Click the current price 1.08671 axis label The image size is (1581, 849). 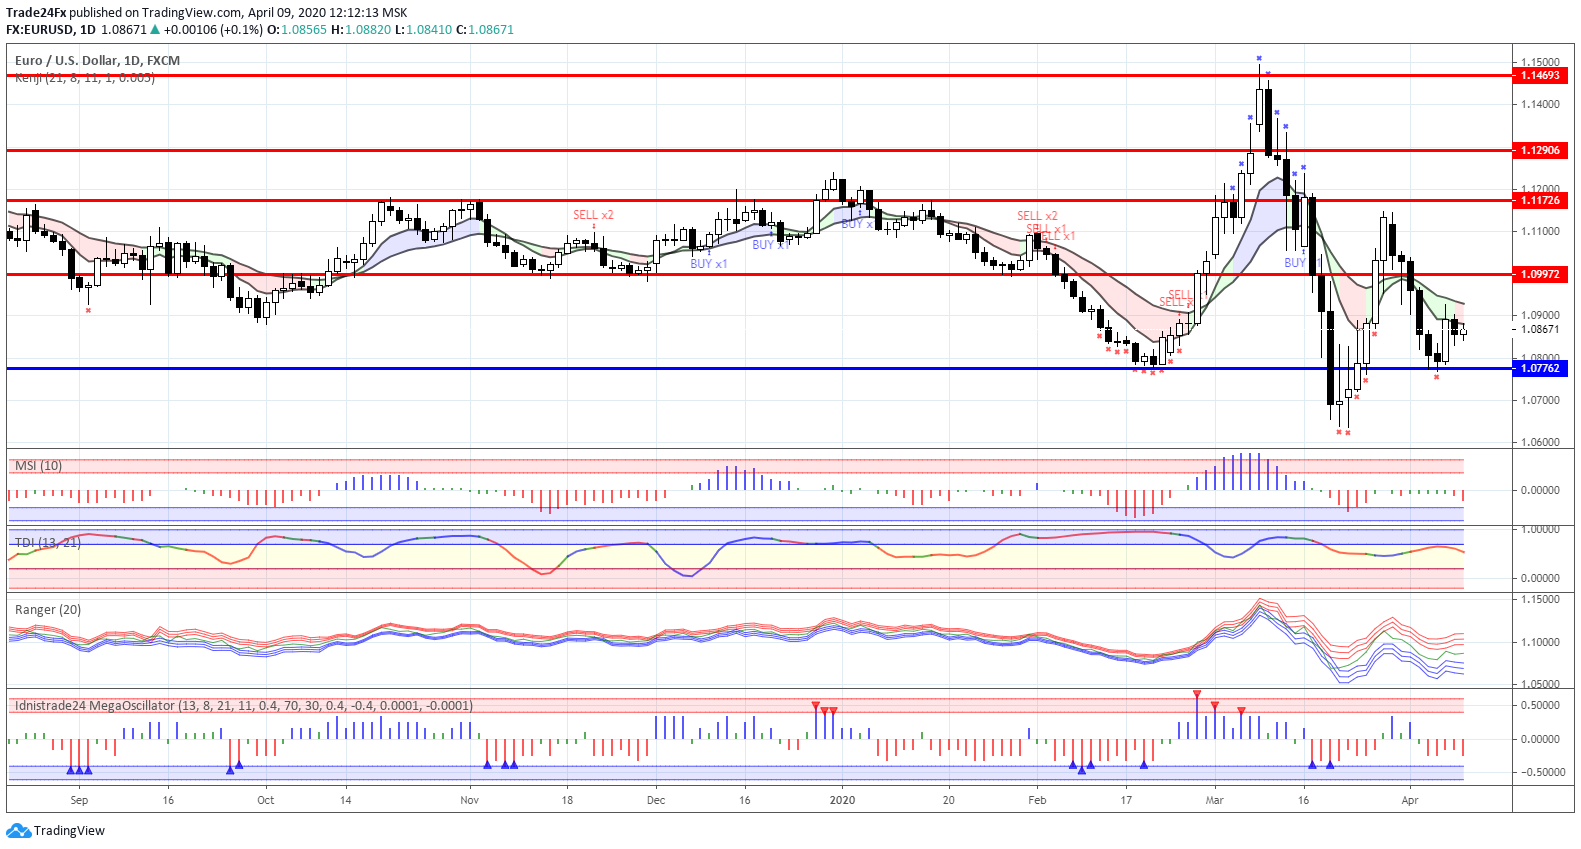1540,330
